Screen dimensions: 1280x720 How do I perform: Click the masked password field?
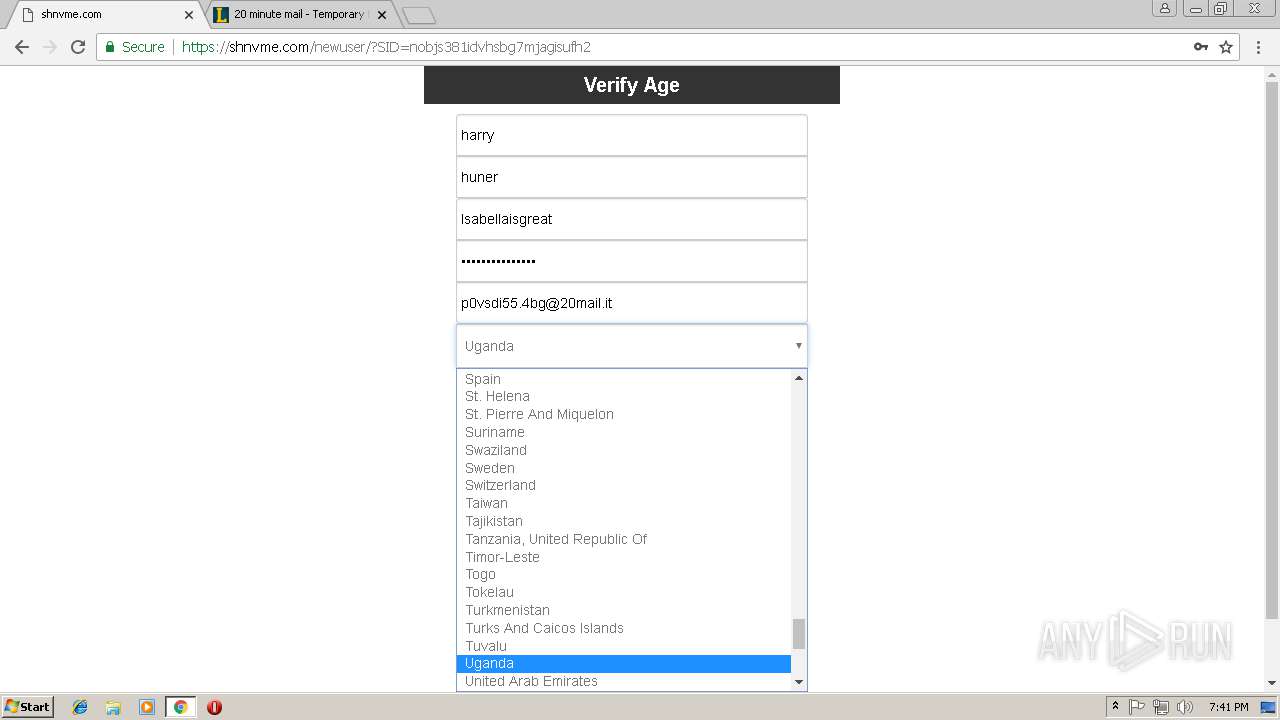point(631,261)
